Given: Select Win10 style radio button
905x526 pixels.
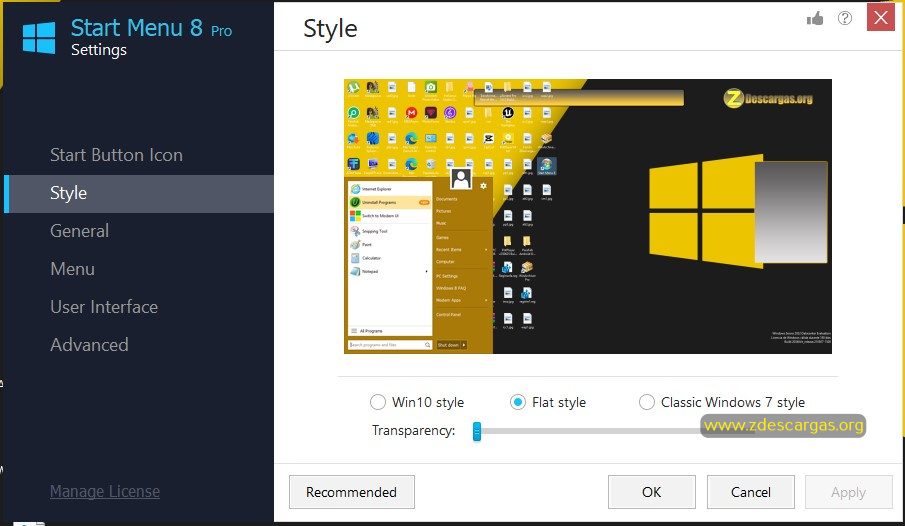Looking at the screenshot, I should pyautogui.click(x=377, y=402).
